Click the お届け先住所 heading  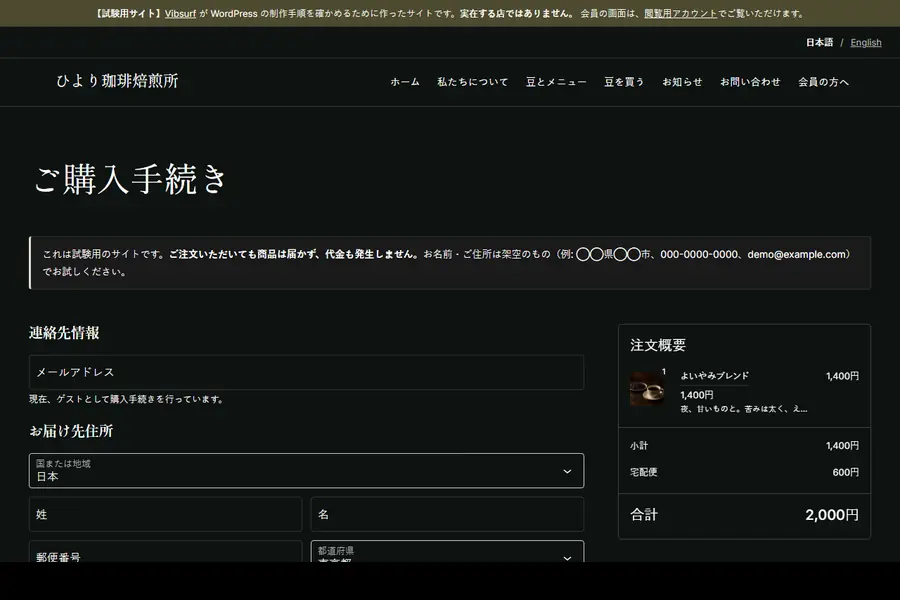pyautogui.click(x=71, y=431)
